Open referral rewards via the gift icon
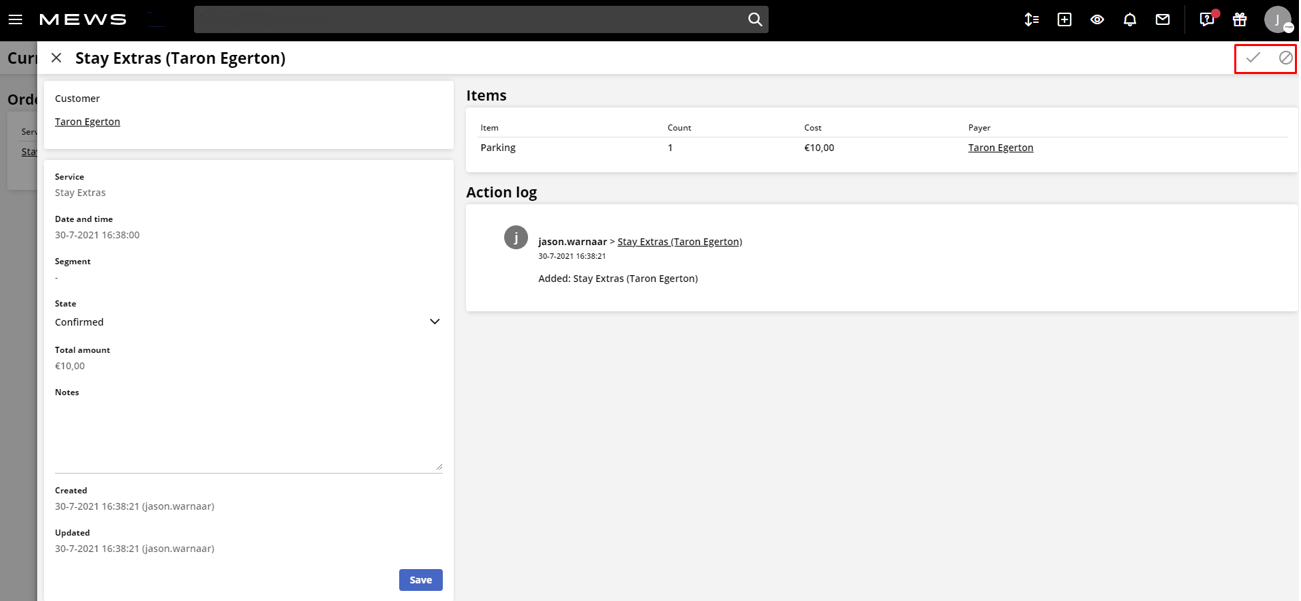The image size is (1301, 601). click(x=1239, y=19)
